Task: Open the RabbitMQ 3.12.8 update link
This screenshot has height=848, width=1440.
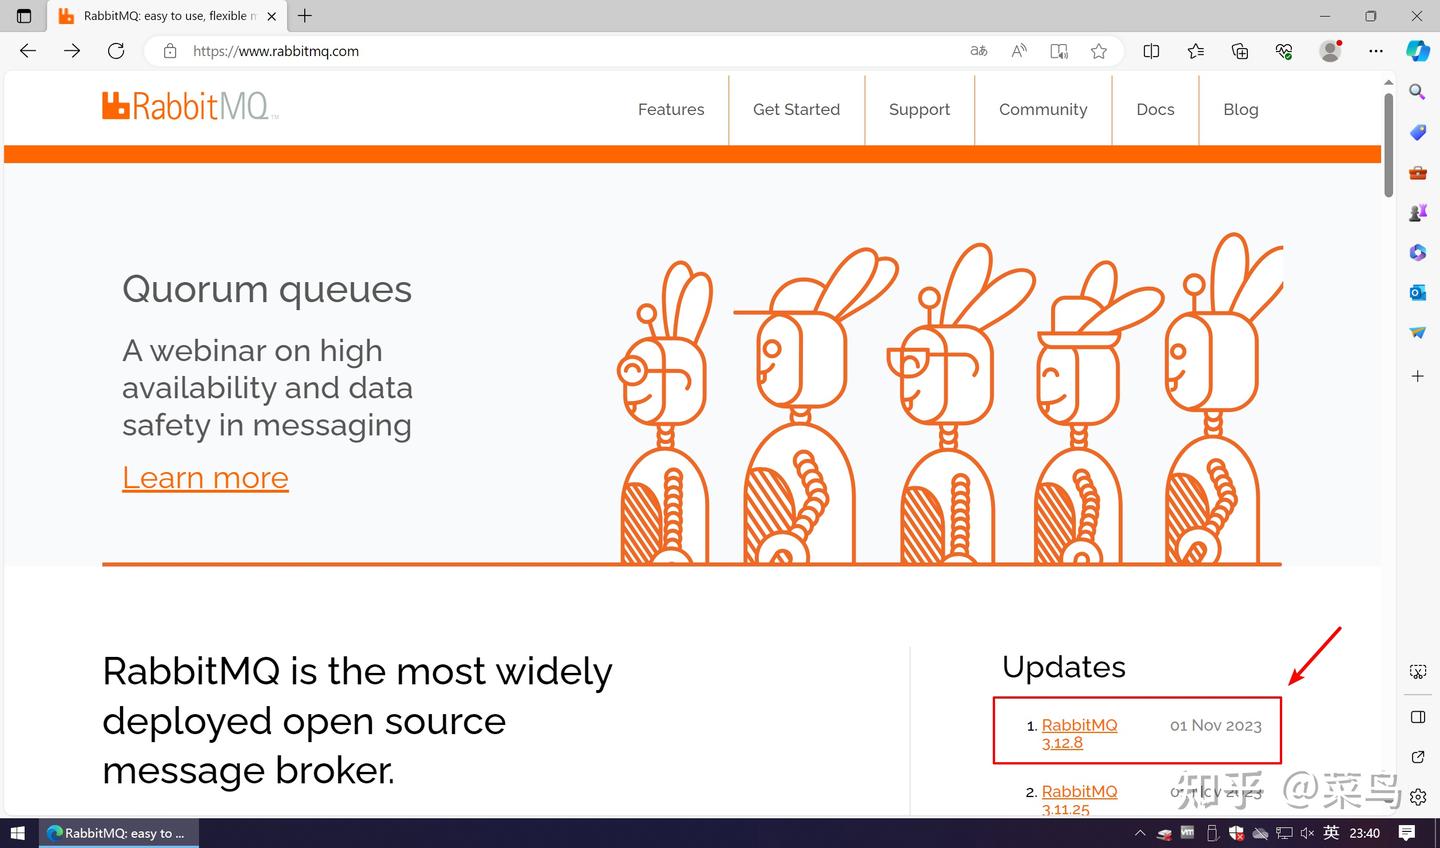Action: (x=1079, y=733)
